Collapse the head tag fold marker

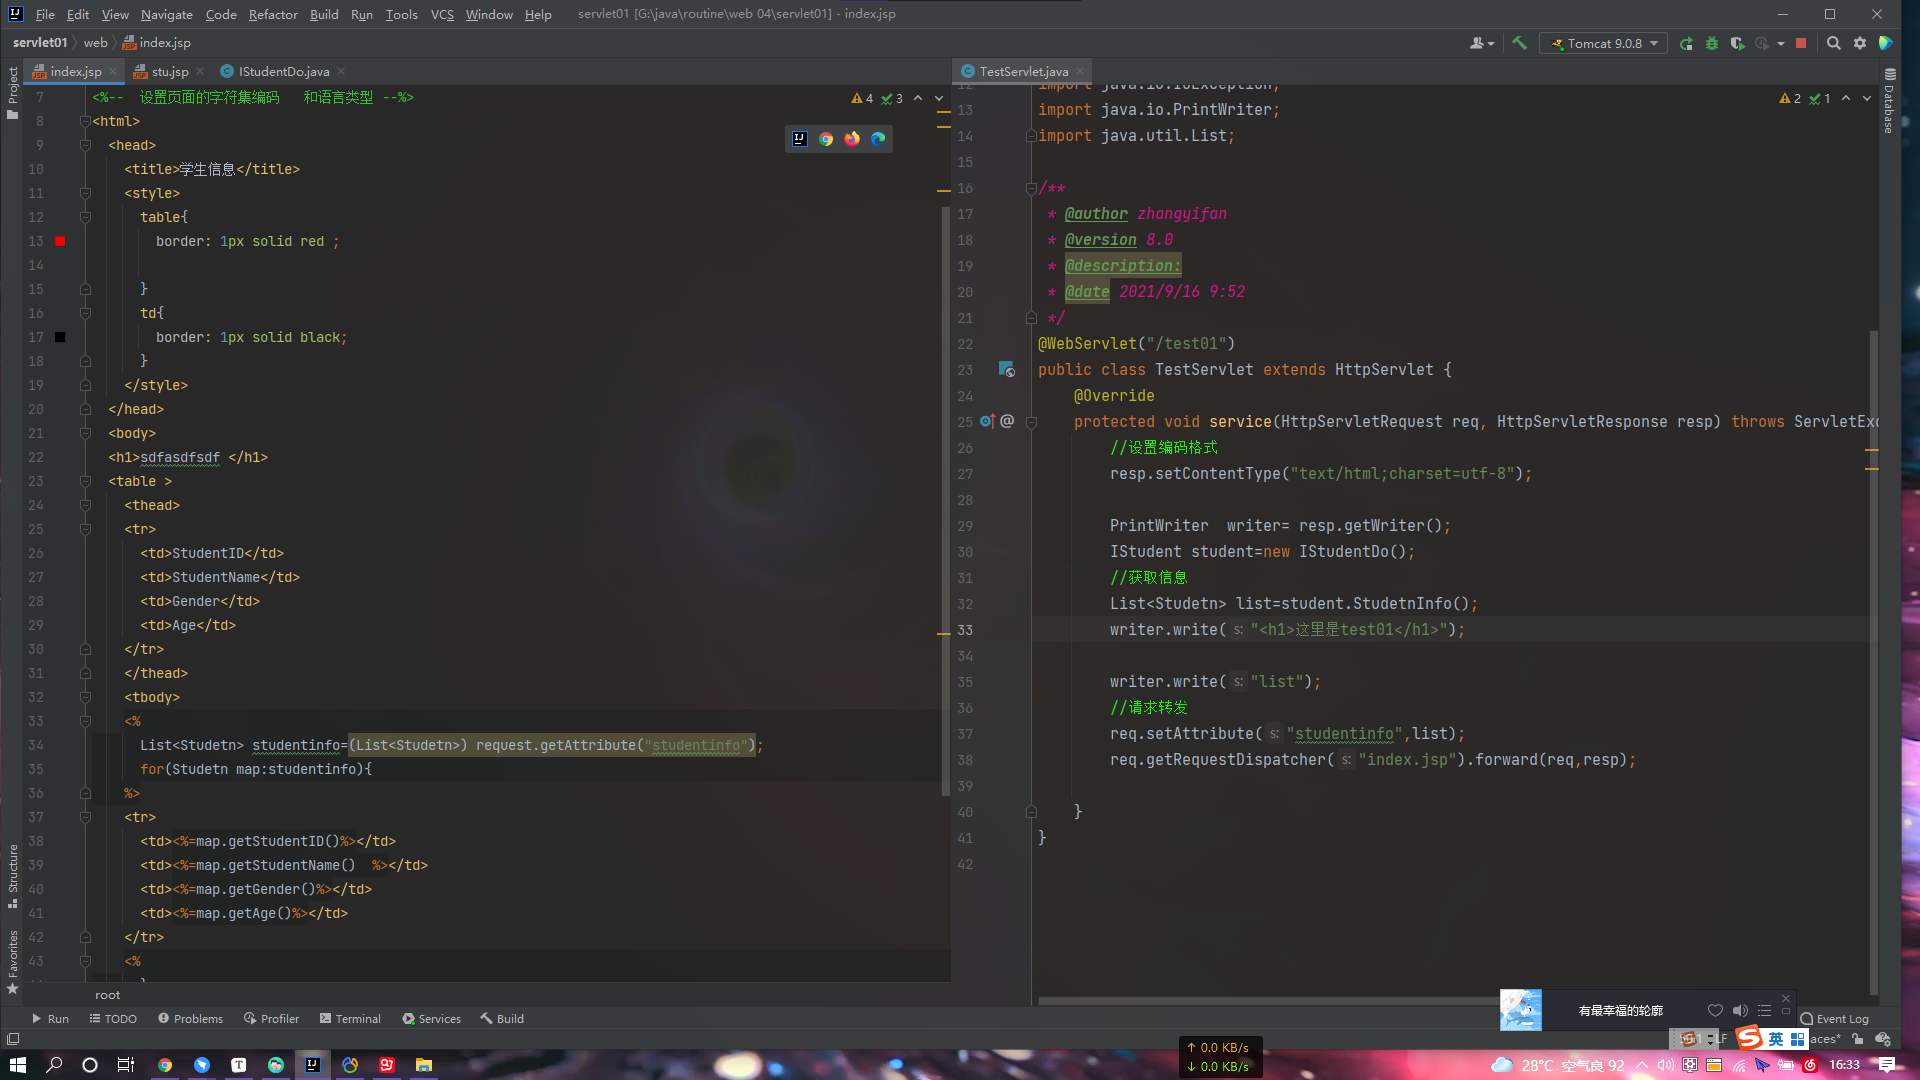tap(85, 145)
